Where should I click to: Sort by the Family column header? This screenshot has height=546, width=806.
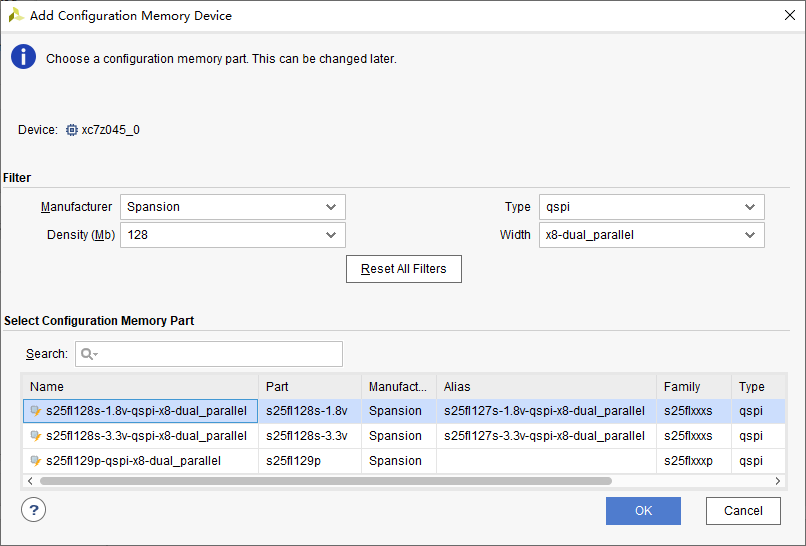point(693,387)
